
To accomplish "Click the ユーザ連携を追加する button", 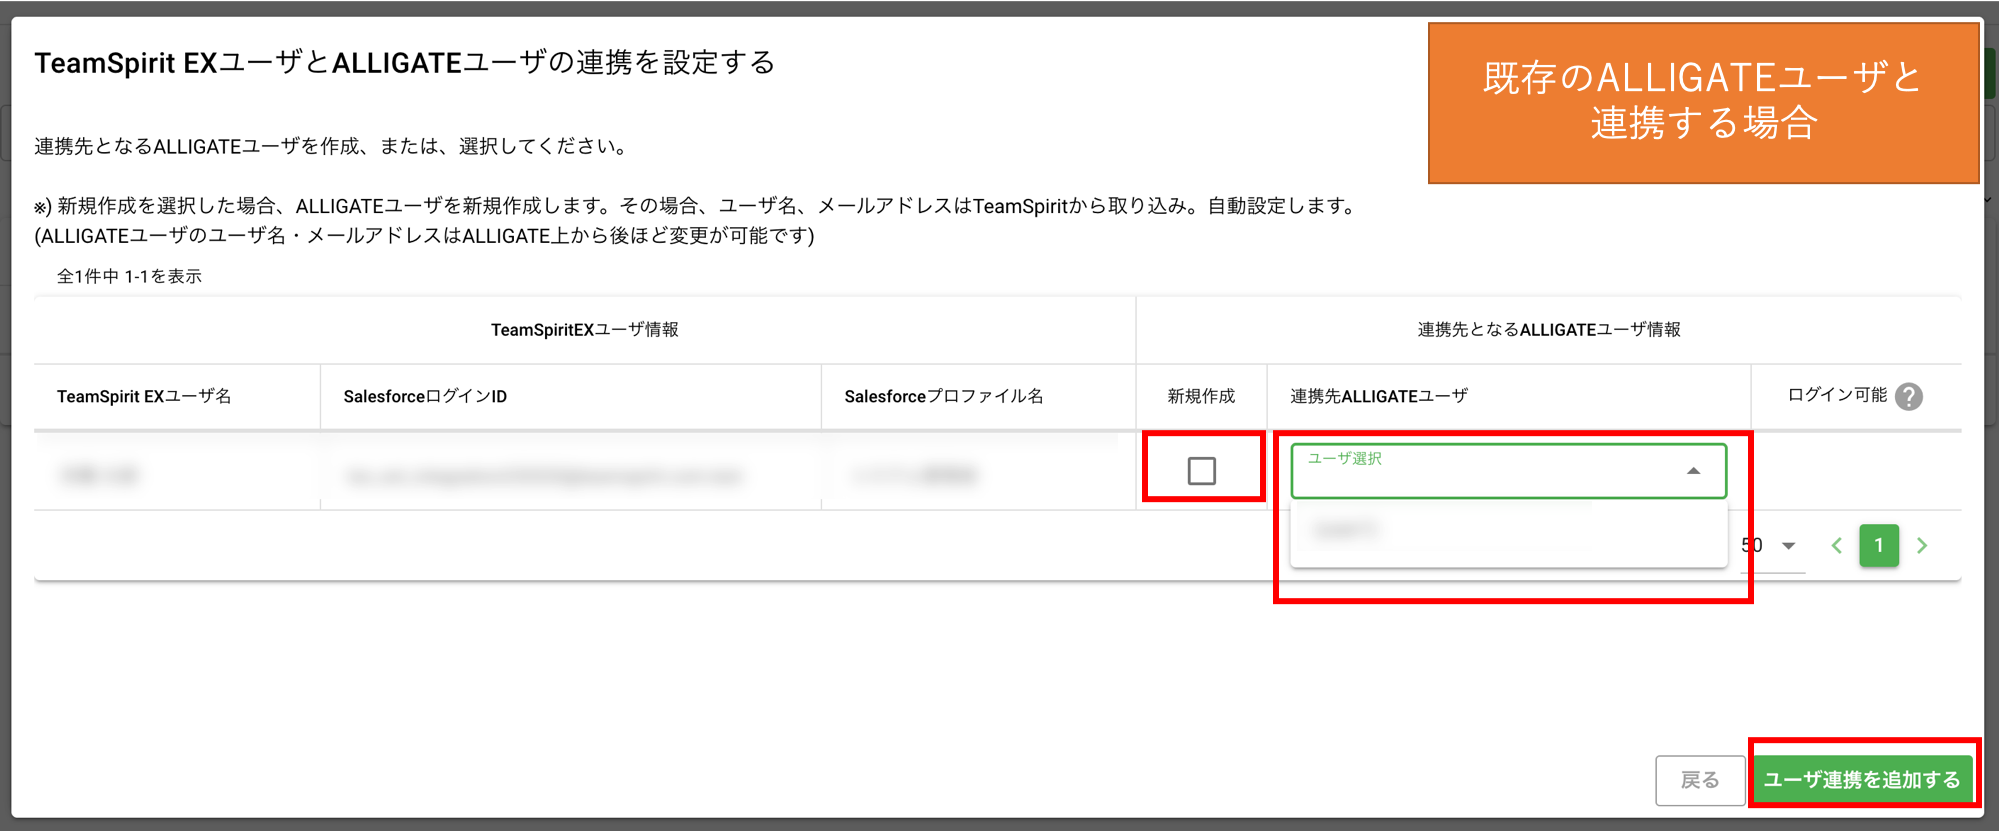I will coord(1862,780).
